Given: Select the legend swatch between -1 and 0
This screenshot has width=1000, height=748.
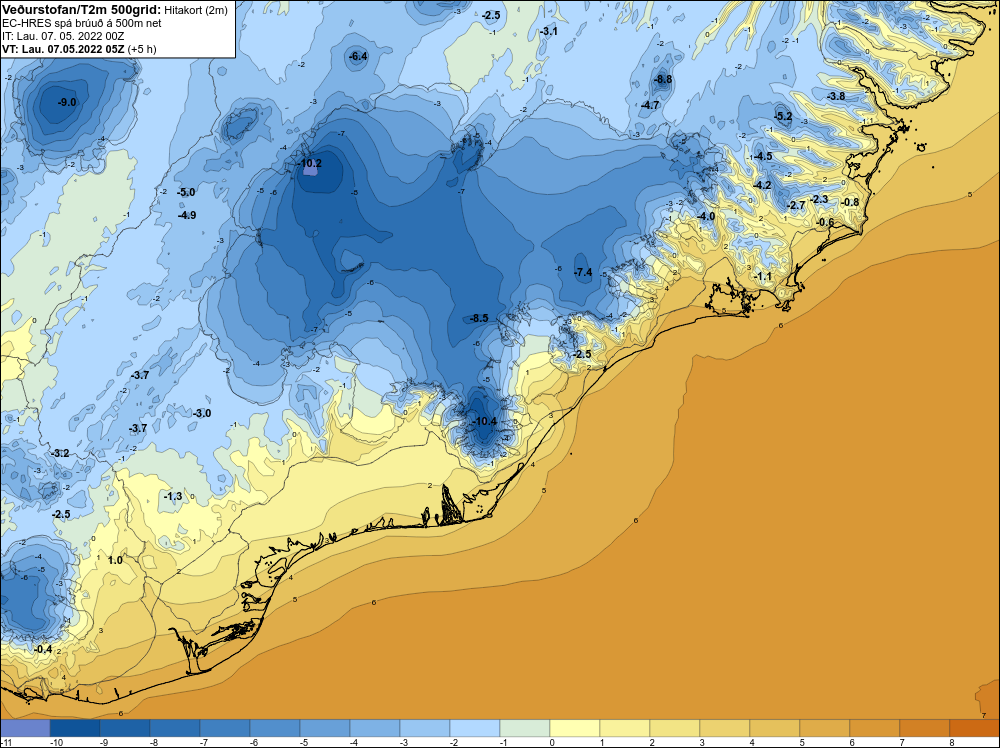Looking at the screenshot, I should pos(525,728).
